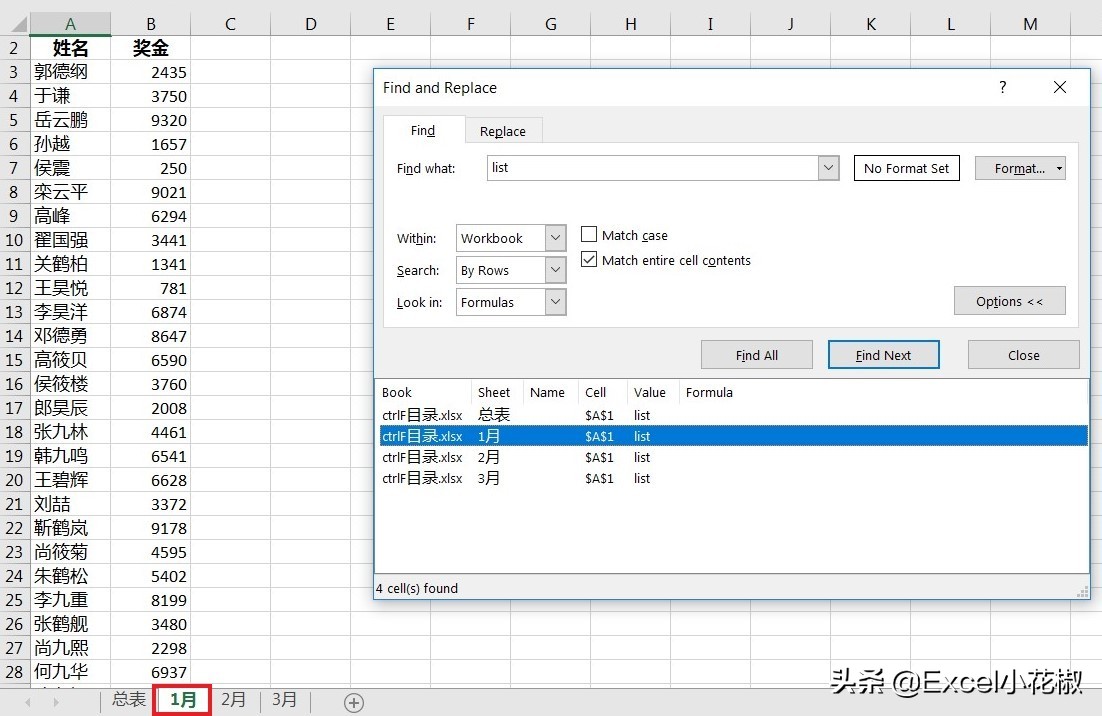This screenshot has height=716, width=1102.
Task: Click the cell containing 于谦
Action: tap(70, 96)
